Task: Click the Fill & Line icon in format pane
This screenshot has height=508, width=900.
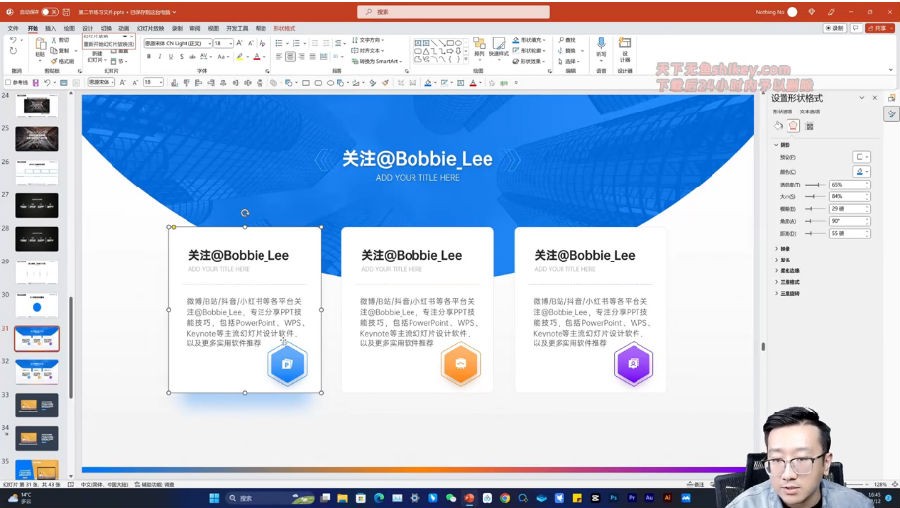Action: (x=778, y=126)
